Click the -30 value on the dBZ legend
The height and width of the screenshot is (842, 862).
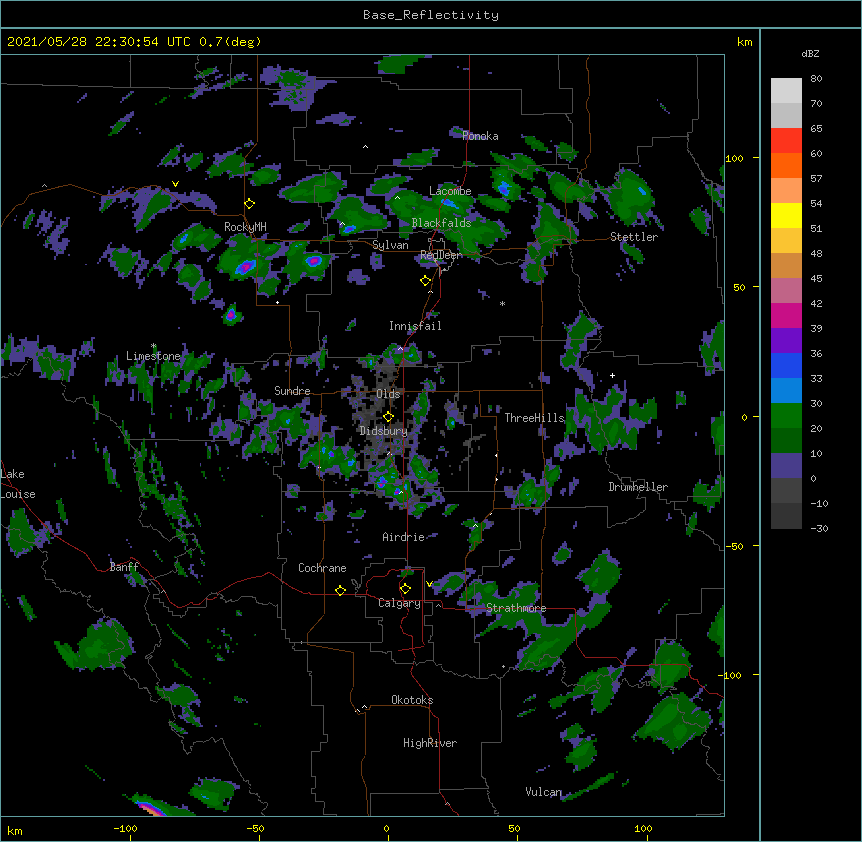pyautogui.click(x=819, y=529)
